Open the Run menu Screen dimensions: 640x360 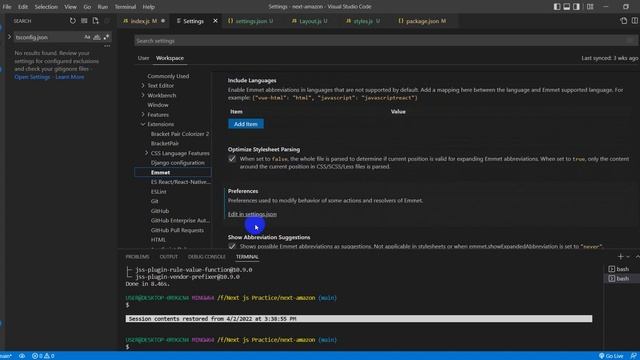tap(102, 7)
